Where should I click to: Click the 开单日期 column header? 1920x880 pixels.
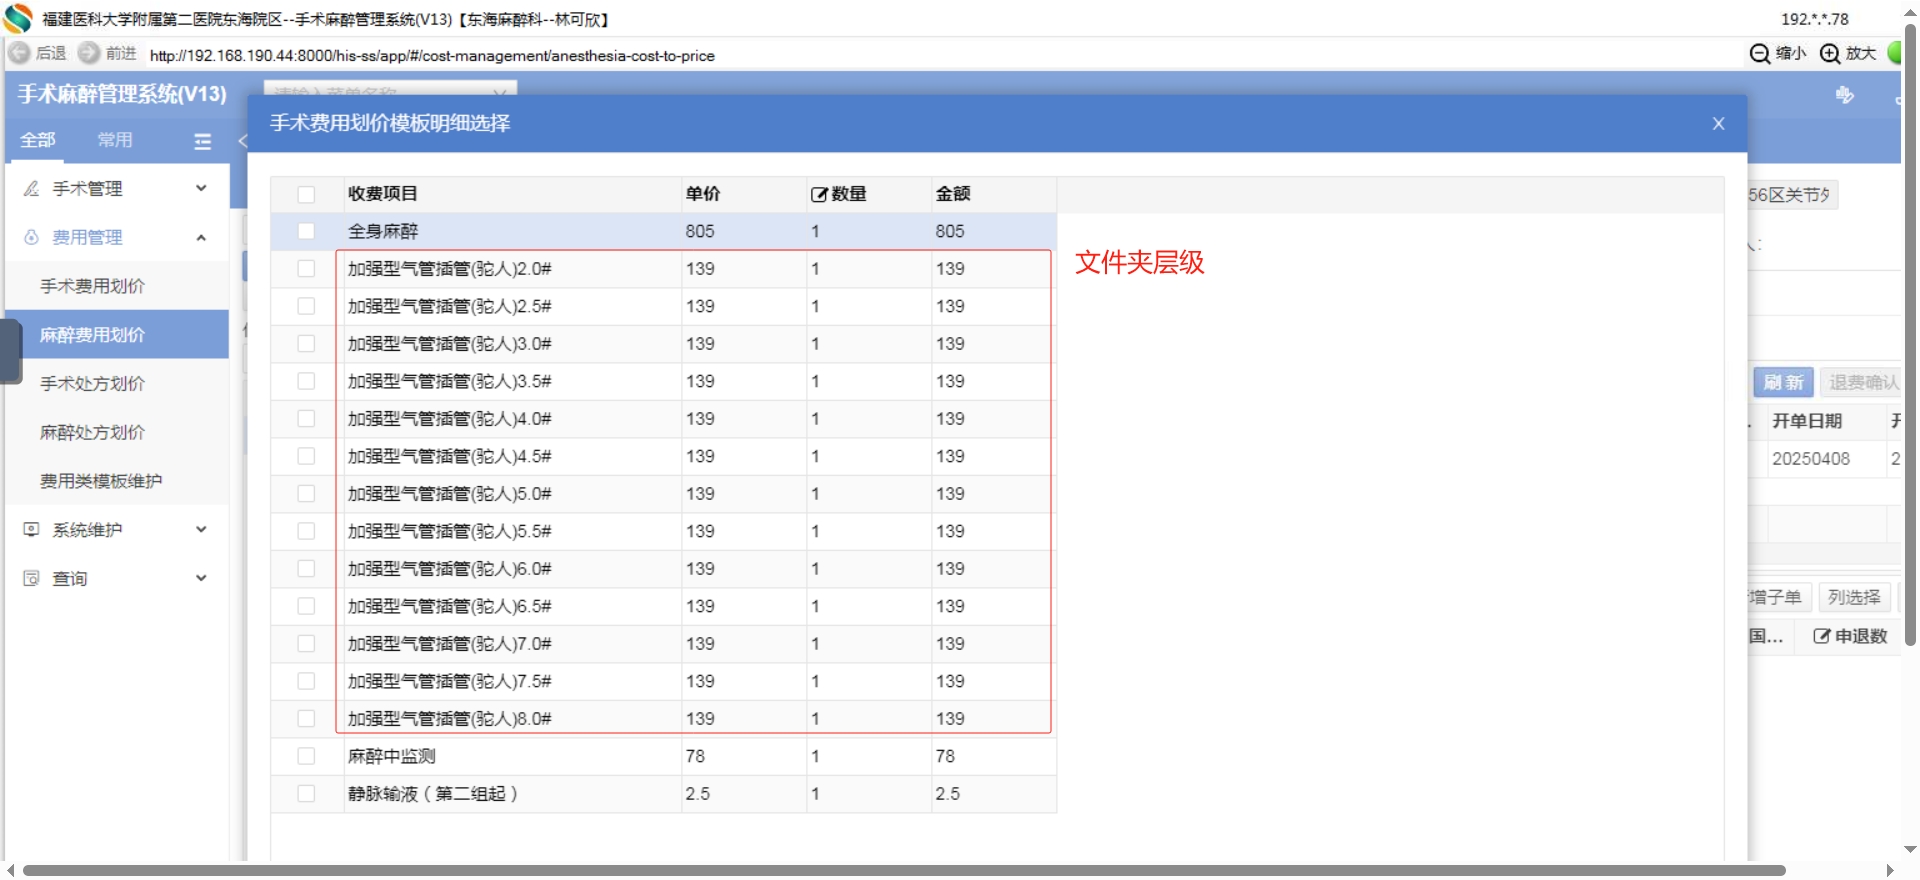[x=1807, y=421]
